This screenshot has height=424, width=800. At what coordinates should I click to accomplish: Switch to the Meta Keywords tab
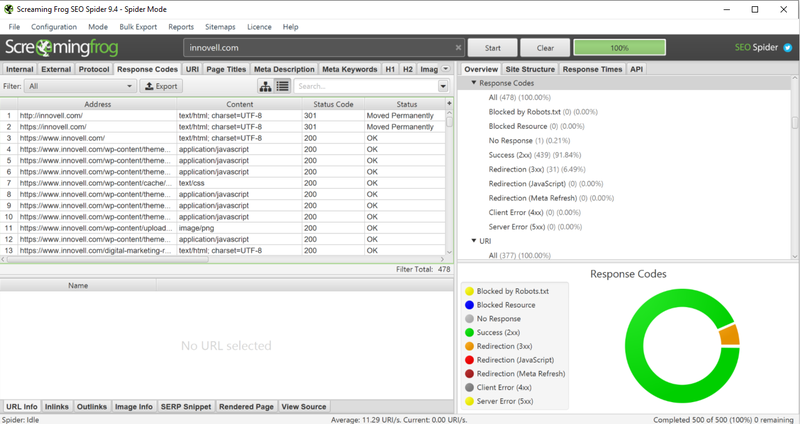tap(350, 69)
